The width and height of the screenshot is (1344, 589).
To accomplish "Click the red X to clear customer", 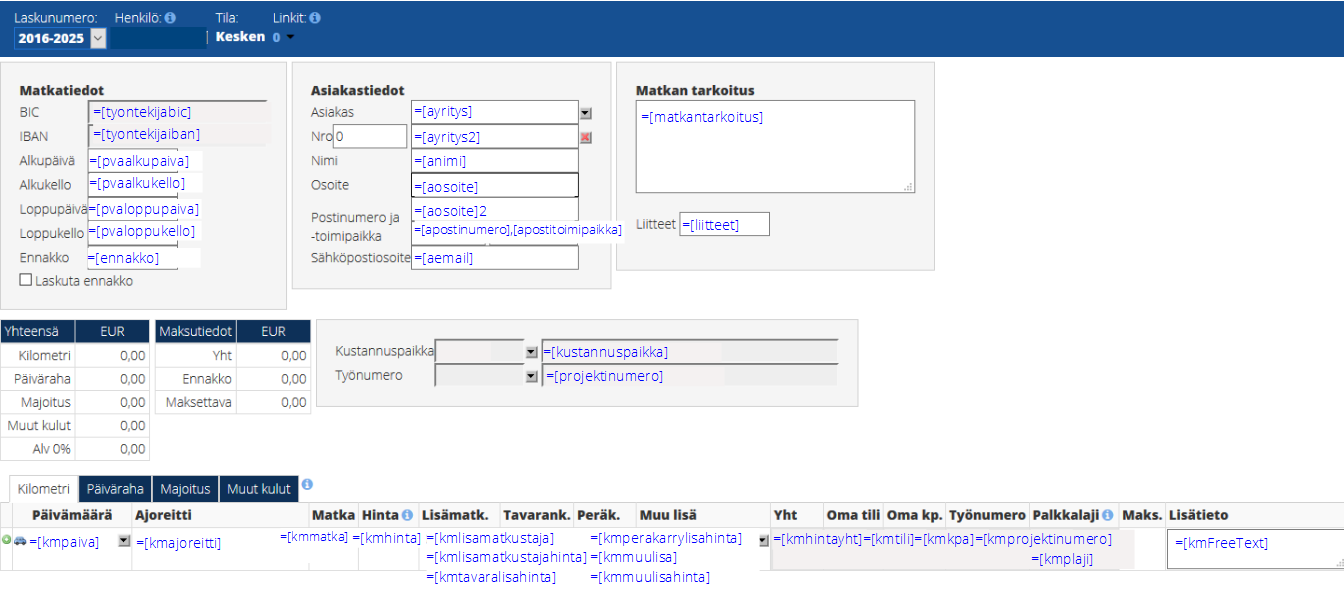I will 586,137.
